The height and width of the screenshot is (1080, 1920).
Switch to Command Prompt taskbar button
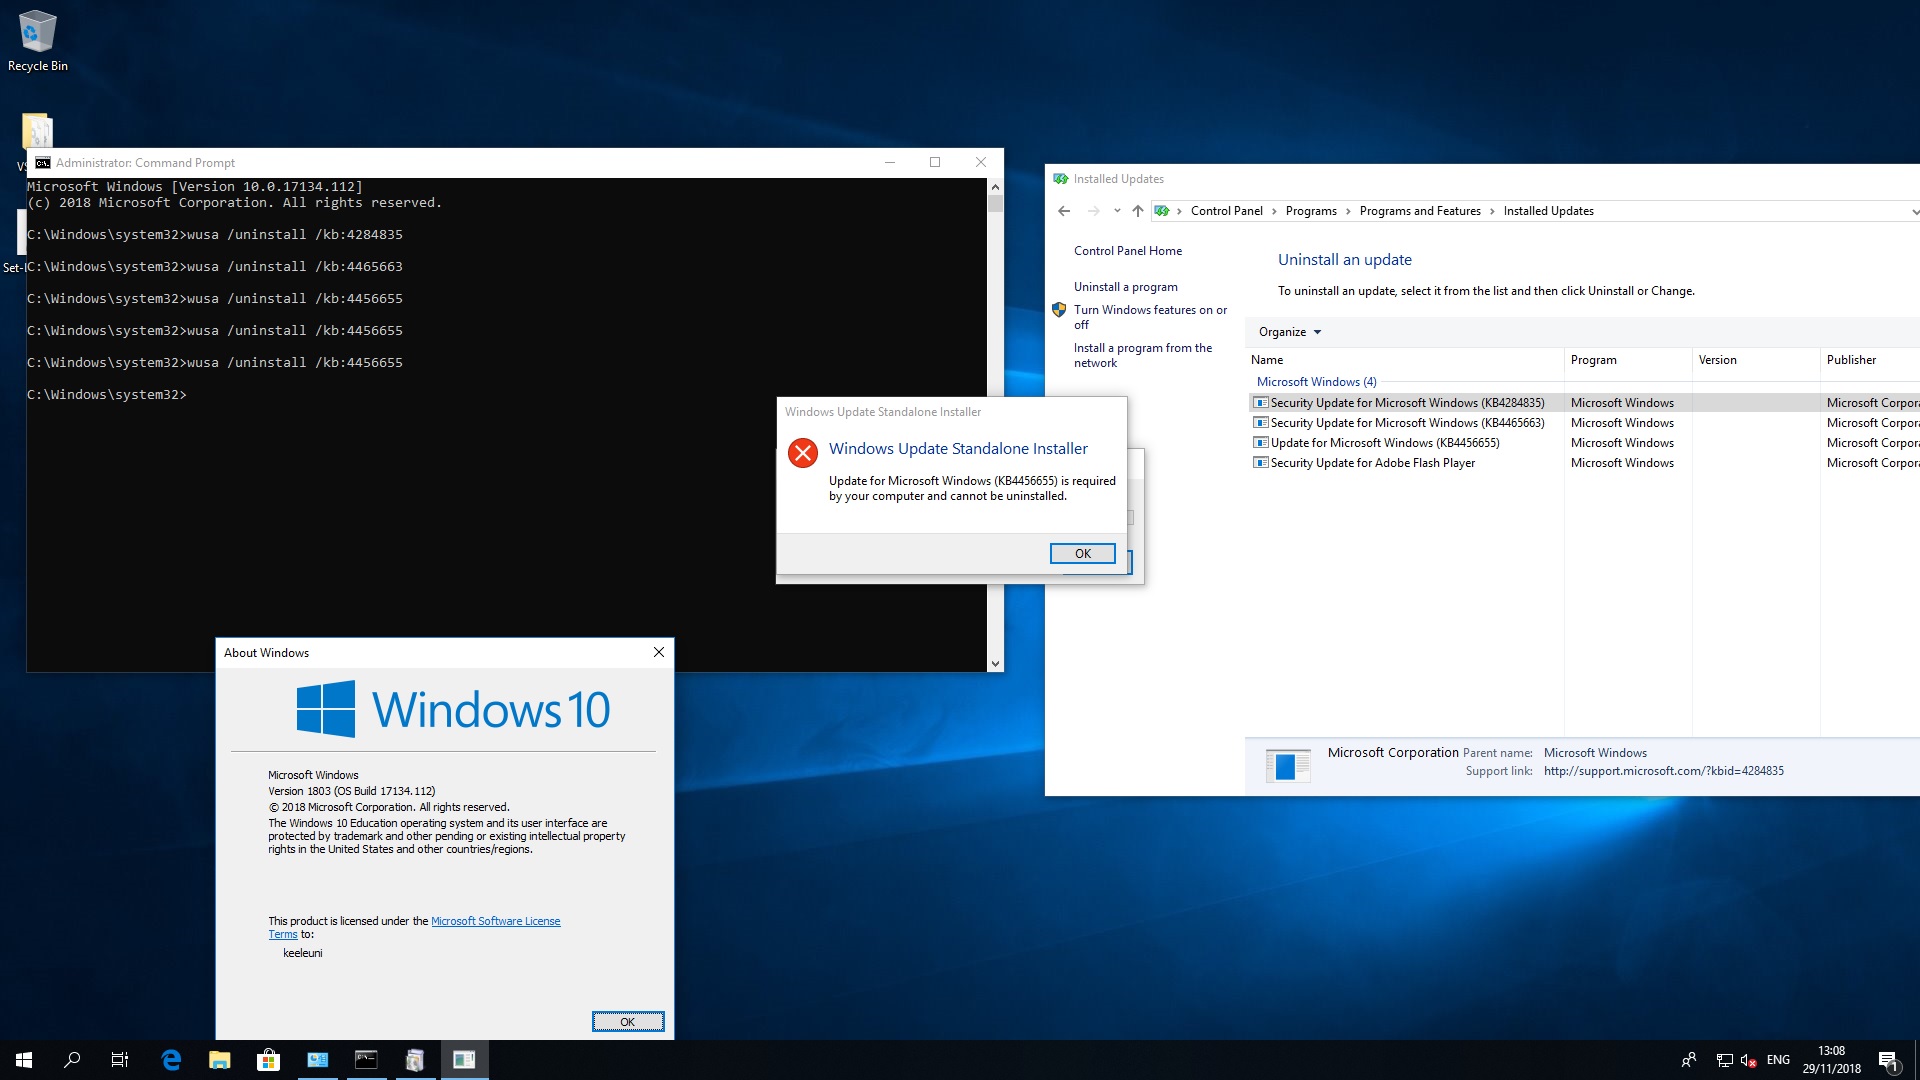pos(366,1060)
